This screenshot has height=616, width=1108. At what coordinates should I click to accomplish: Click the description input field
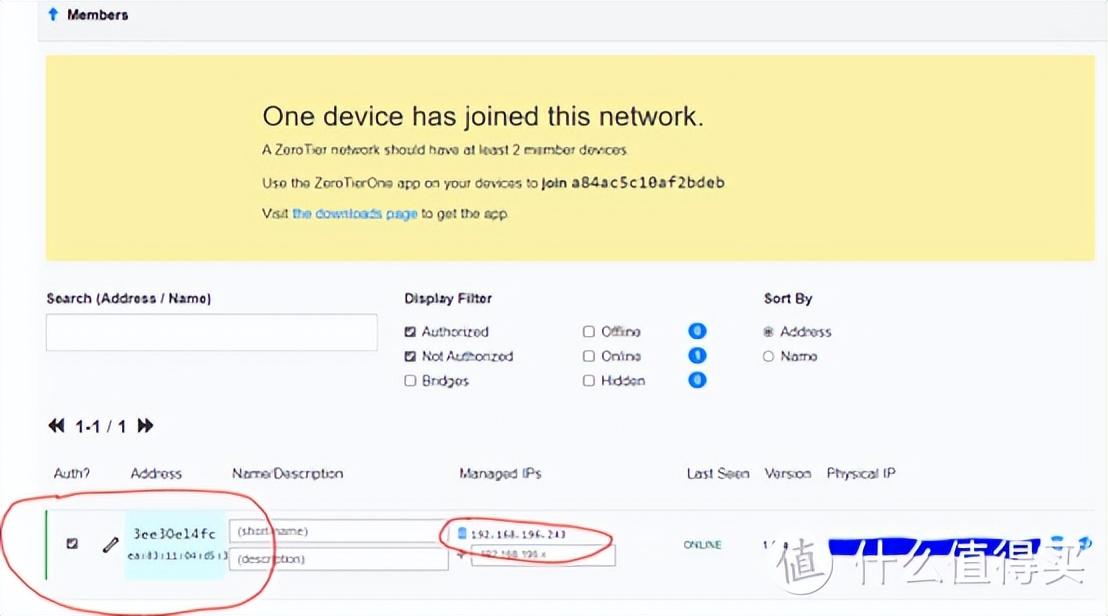(338, 559)
